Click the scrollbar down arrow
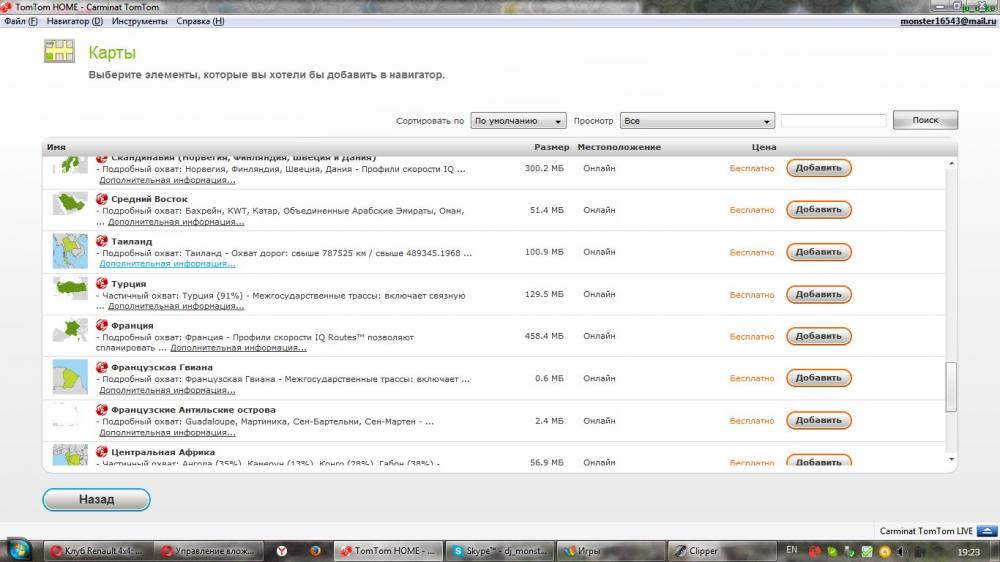The image size is (1000, 562). [x=951, y=459]
